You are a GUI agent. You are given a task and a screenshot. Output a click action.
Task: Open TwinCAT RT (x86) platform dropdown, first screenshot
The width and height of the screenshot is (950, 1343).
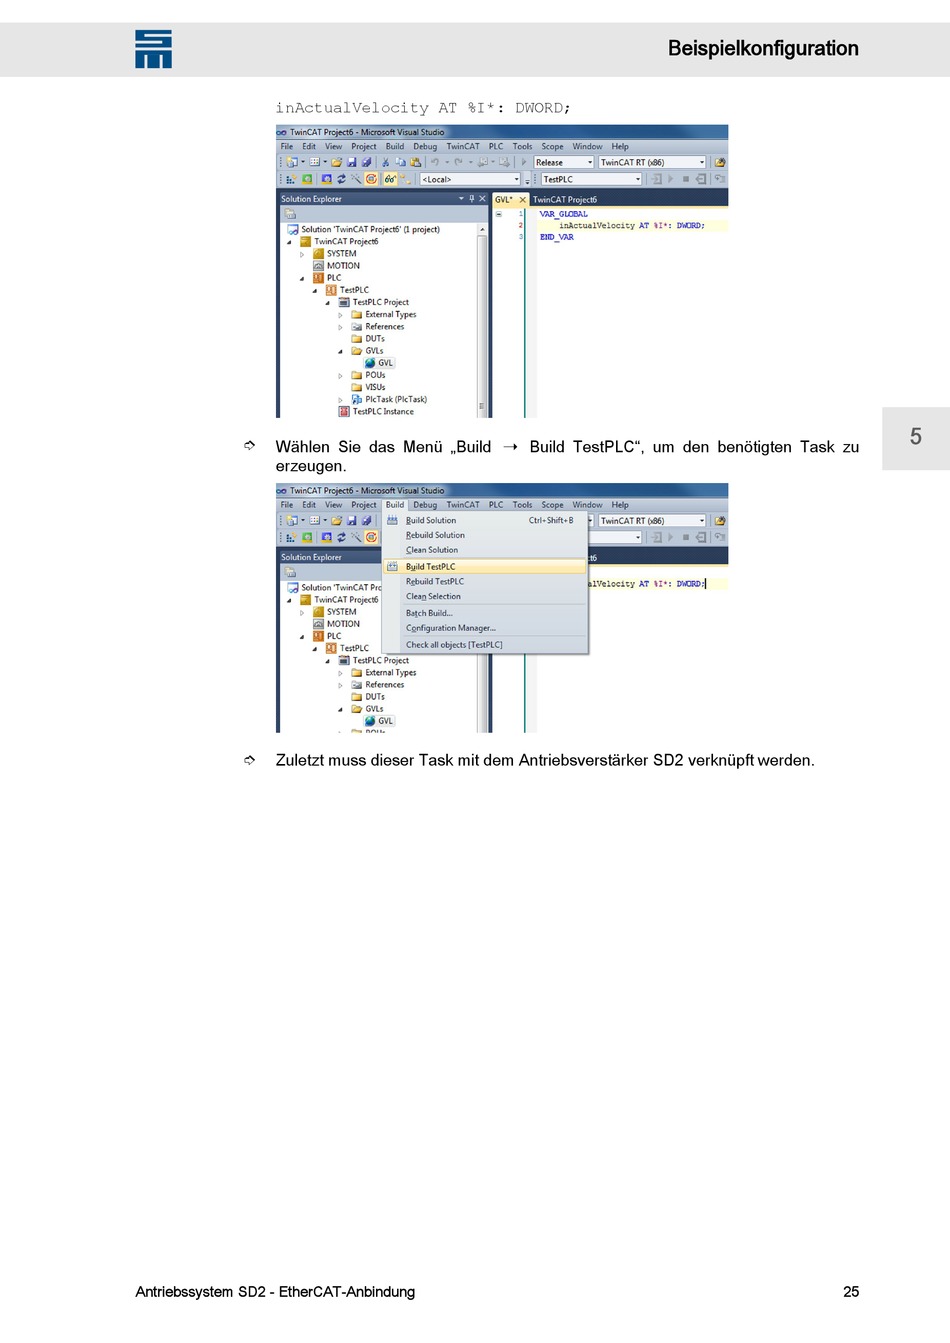pyautogui.click(x=702, y=162)
